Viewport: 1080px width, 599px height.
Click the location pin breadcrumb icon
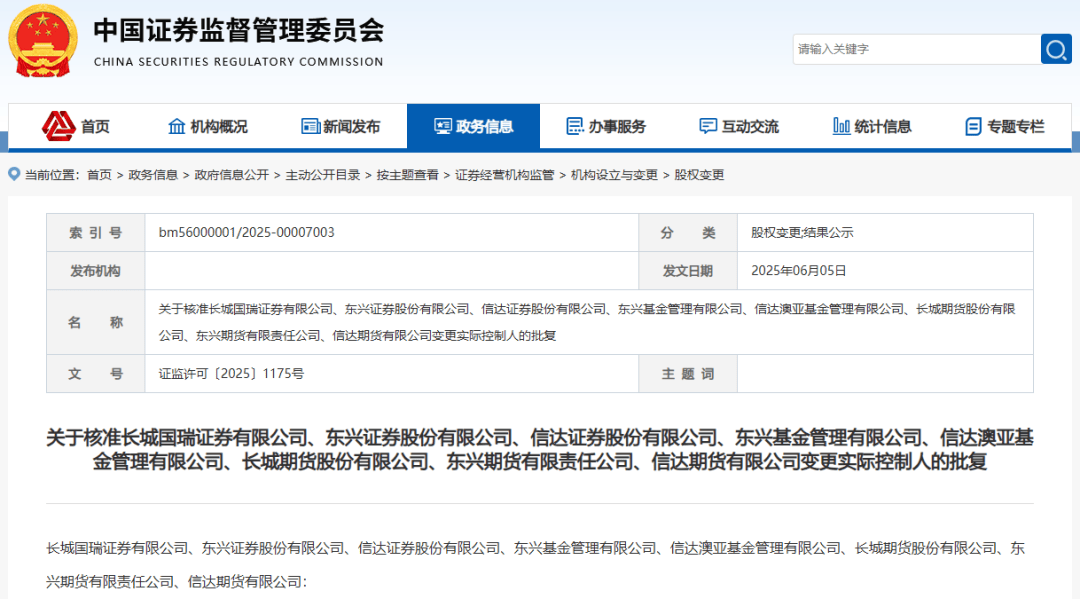12,174
